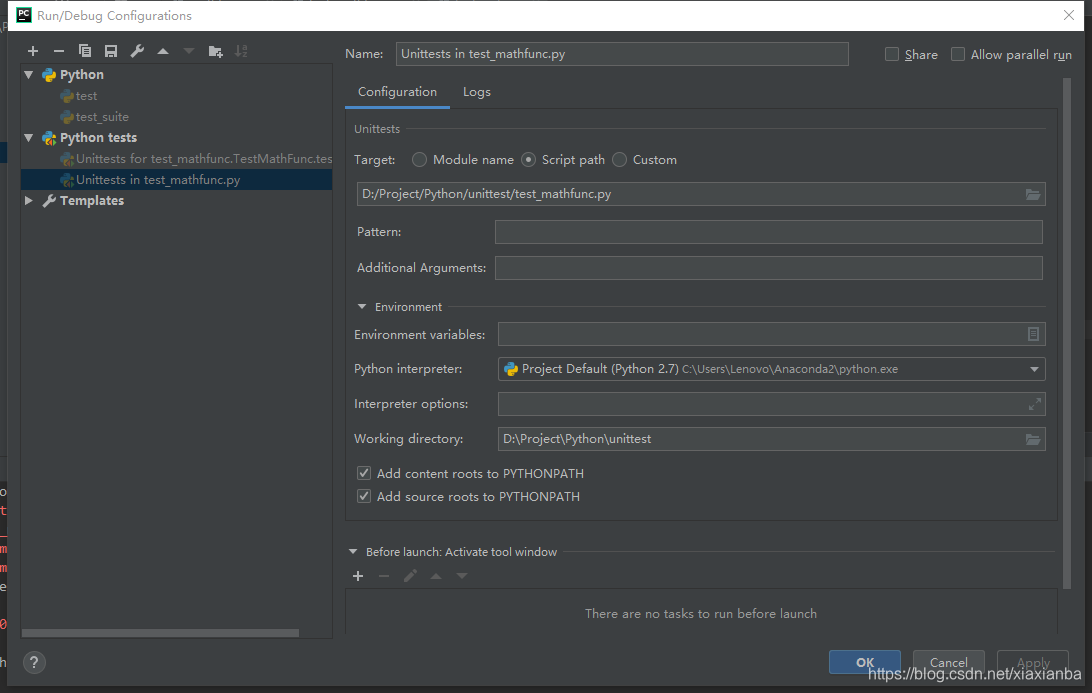Edit templates with the wrench icon
1092x693 pixels.
click(x=137, y=51)
